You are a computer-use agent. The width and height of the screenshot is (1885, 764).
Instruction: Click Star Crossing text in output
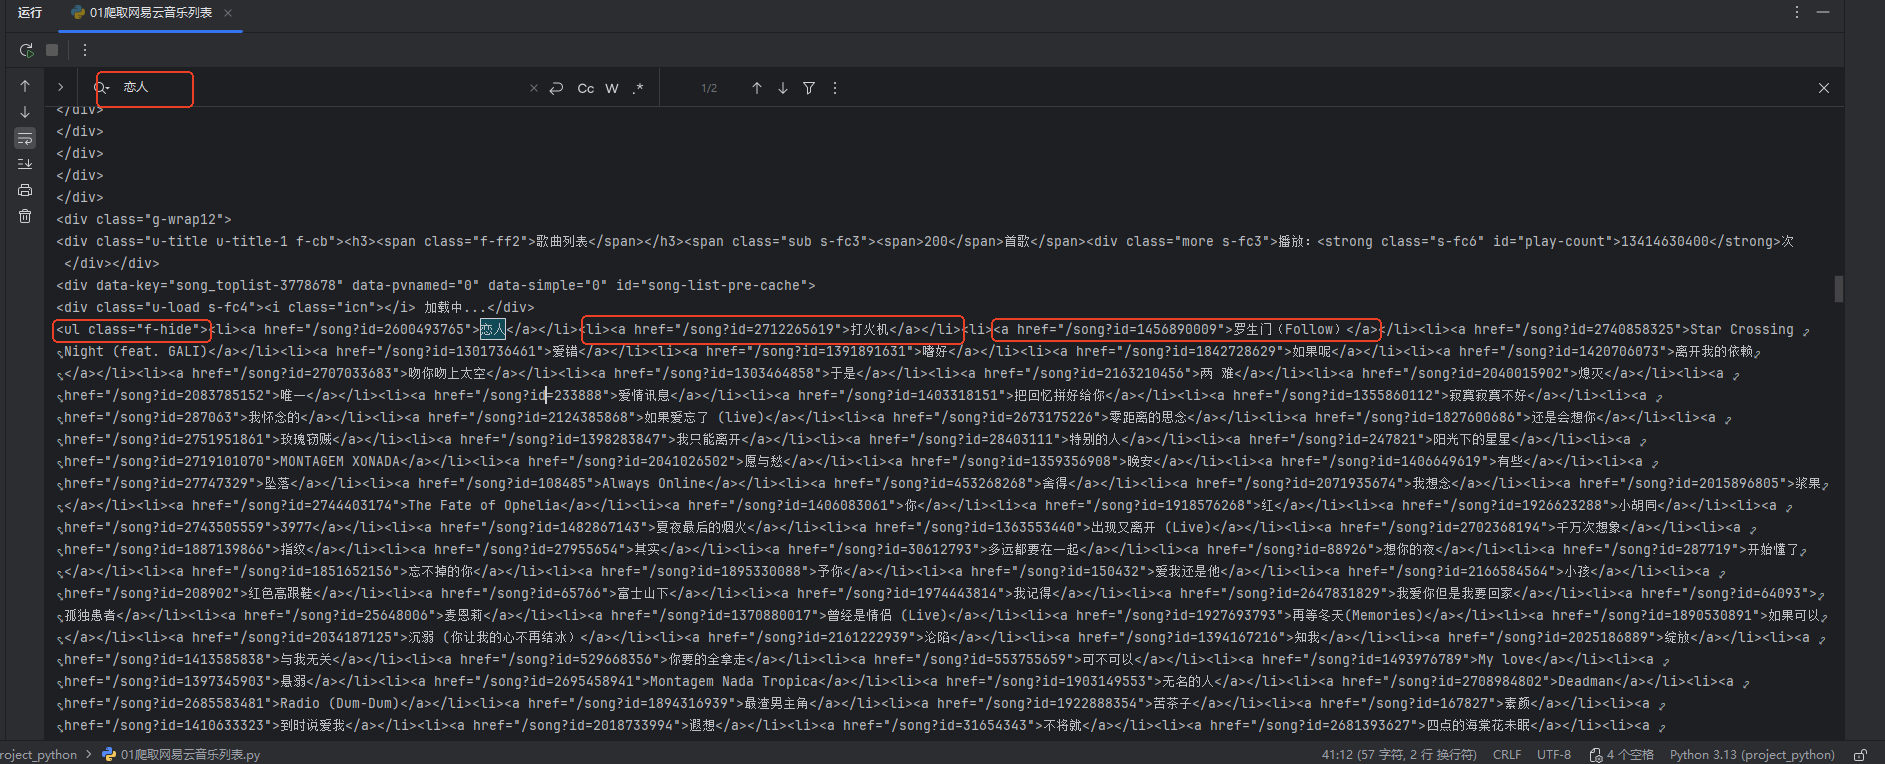point(1741,329)
